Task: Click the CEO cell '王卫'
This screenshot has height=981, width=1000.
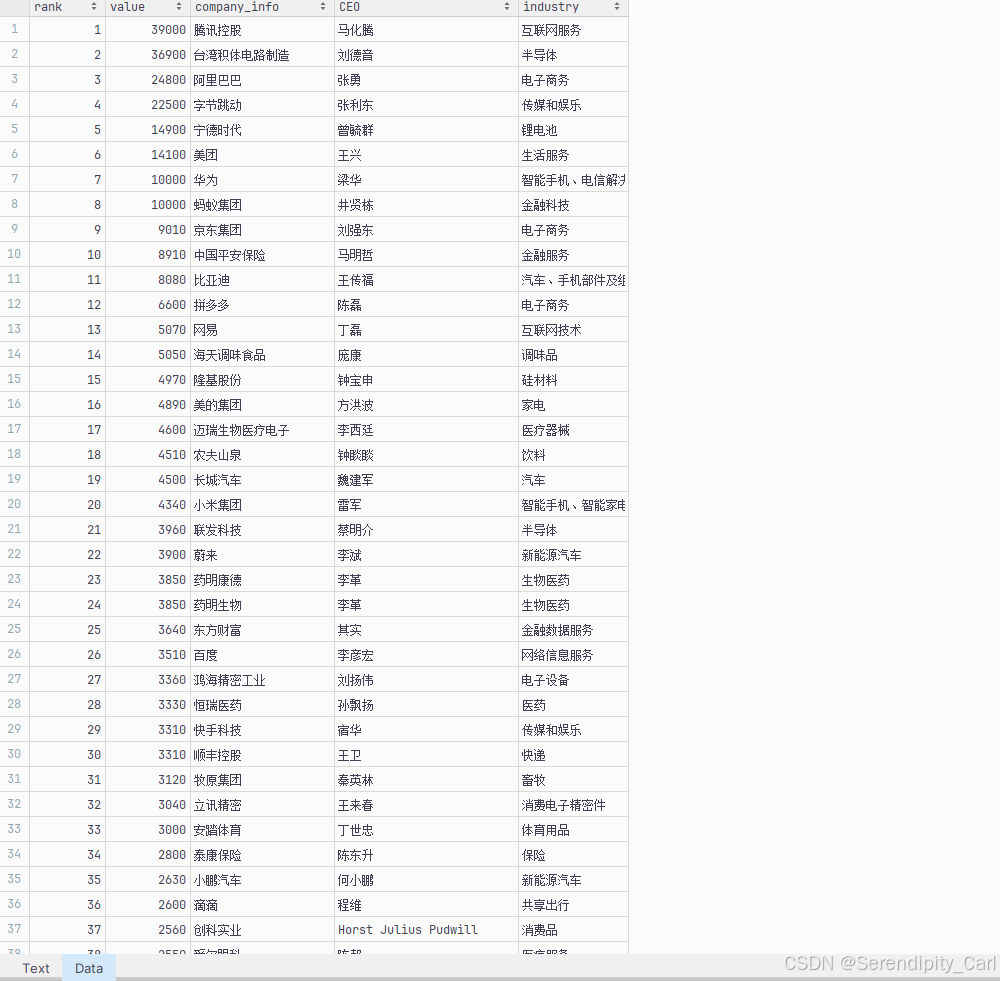Action: 427,755
